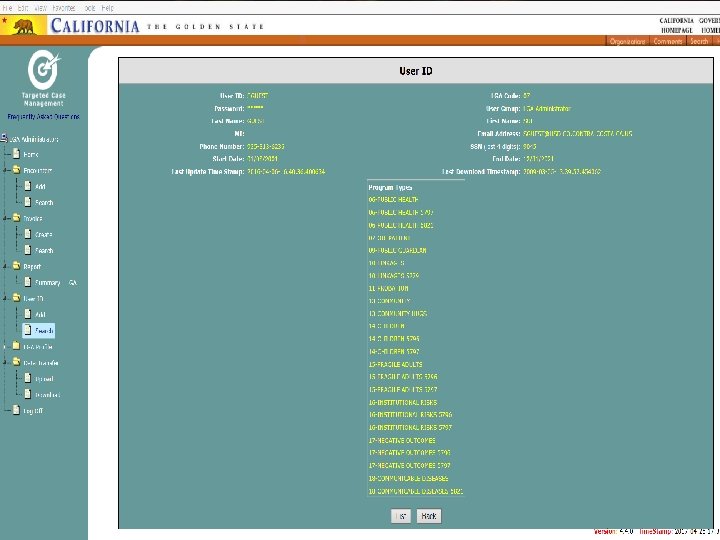Click program type 15-FRAGILE ADULTS without suffix
The width and height of the screenshot is (720, 540).
point(395,365)
